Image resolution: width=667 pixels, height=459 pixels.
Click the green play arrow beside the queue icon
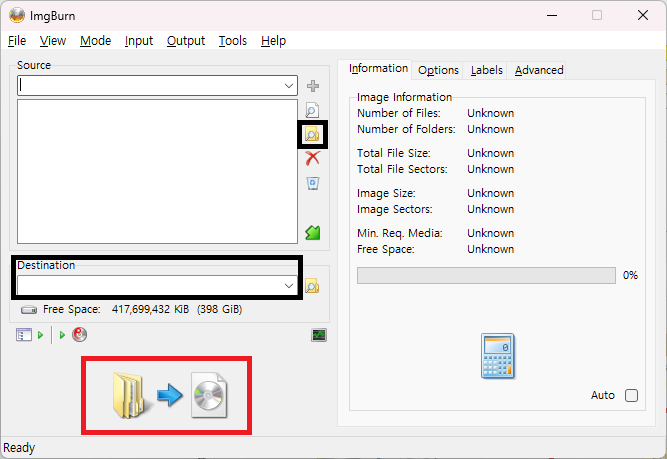(x=40, y=335)
